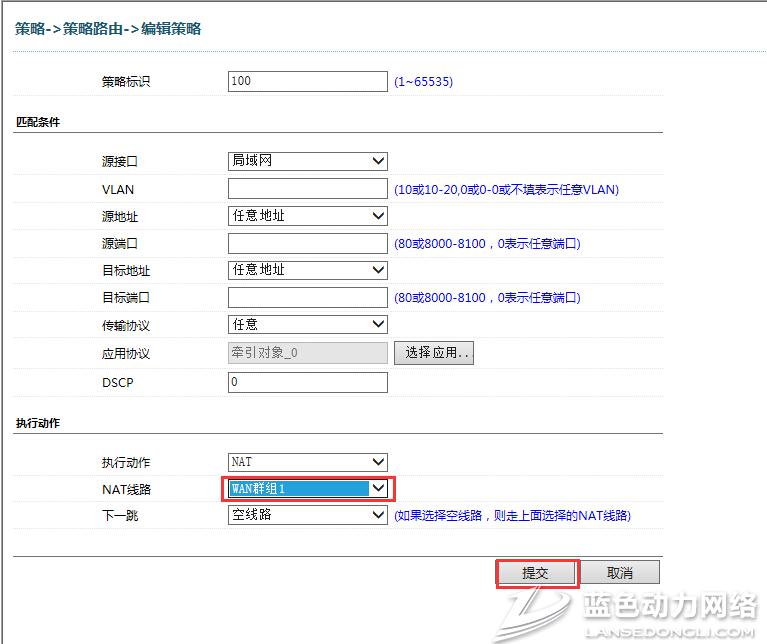Click the 匹配条件 section header
Image resolution: width=767 pixels, height=644 pixels.
click(x=38, y=122)
